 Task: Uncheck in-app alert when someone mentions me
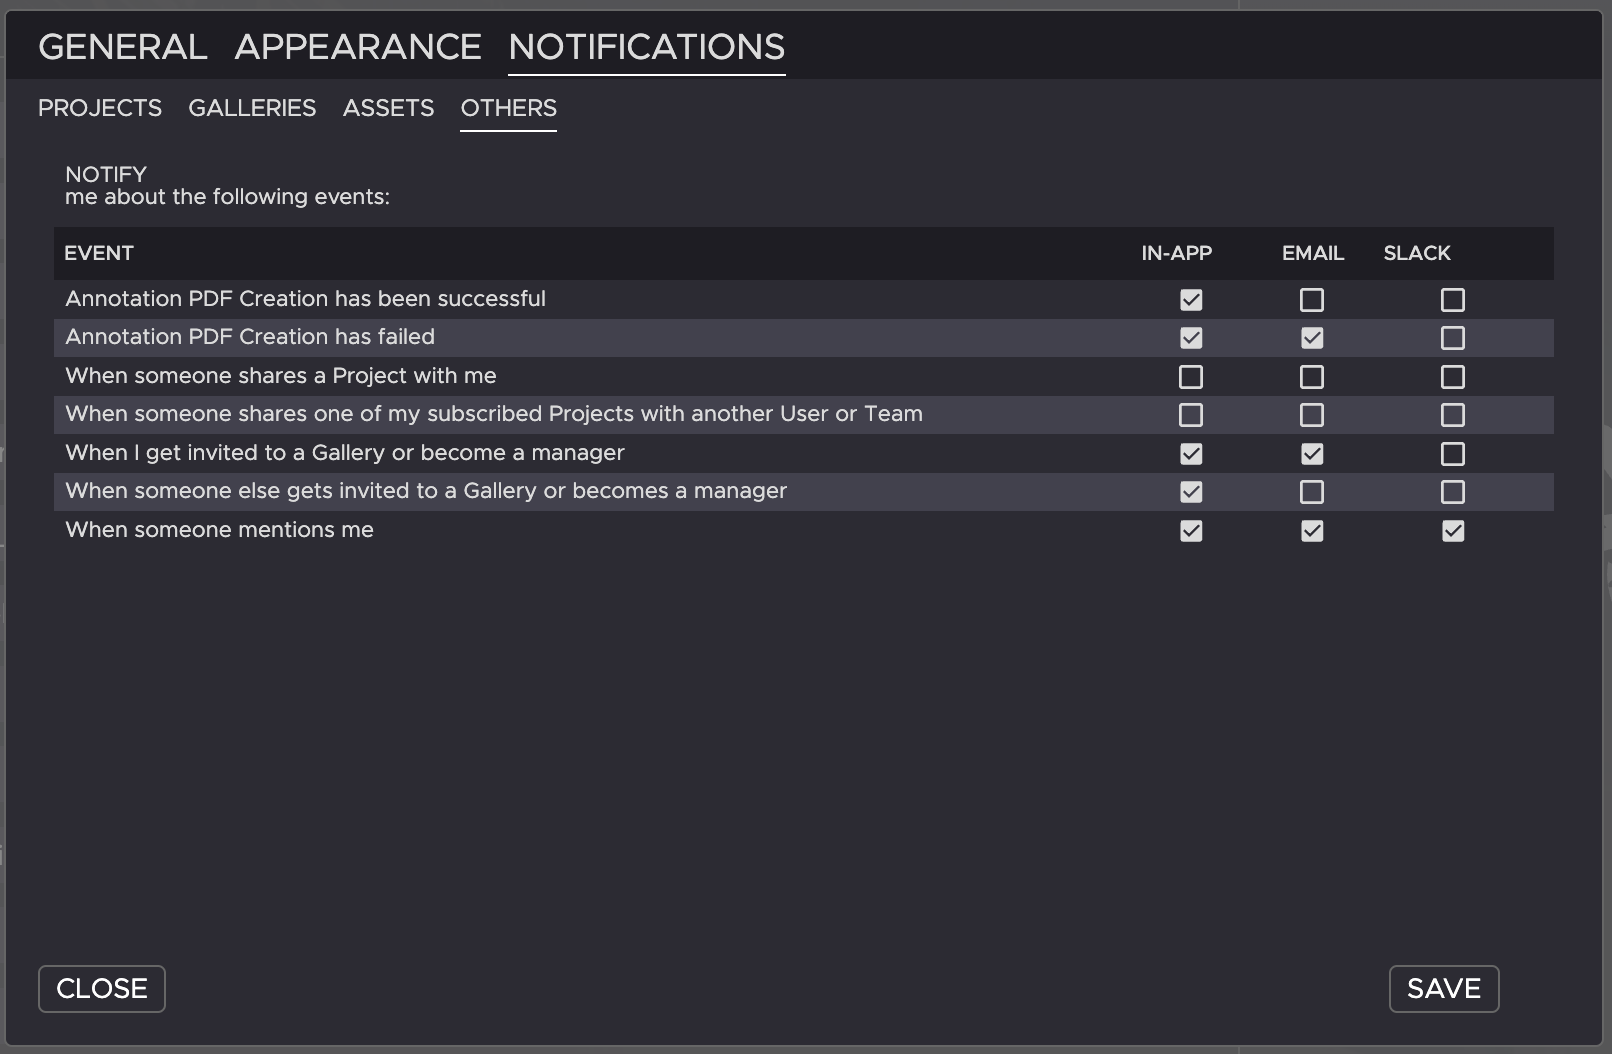1191,531
